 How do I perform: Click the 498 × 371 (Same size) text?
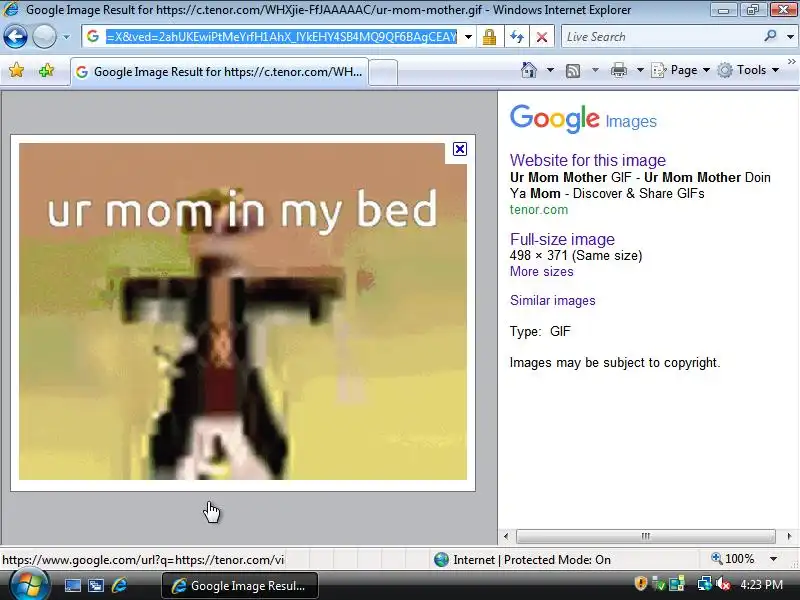tap(576, 256)
